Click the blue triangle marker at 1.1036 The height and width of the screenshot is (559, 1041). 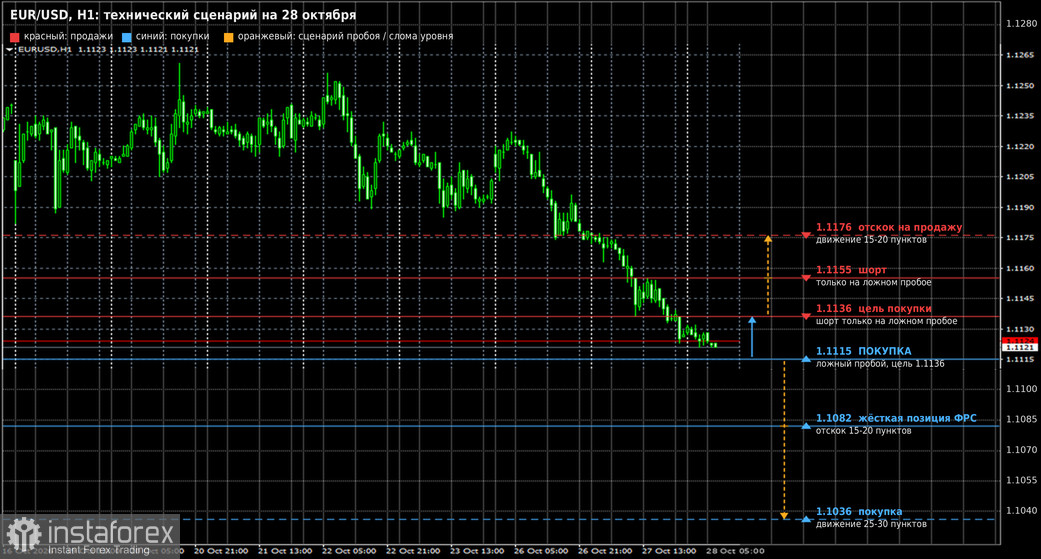(x=806, y=519)
